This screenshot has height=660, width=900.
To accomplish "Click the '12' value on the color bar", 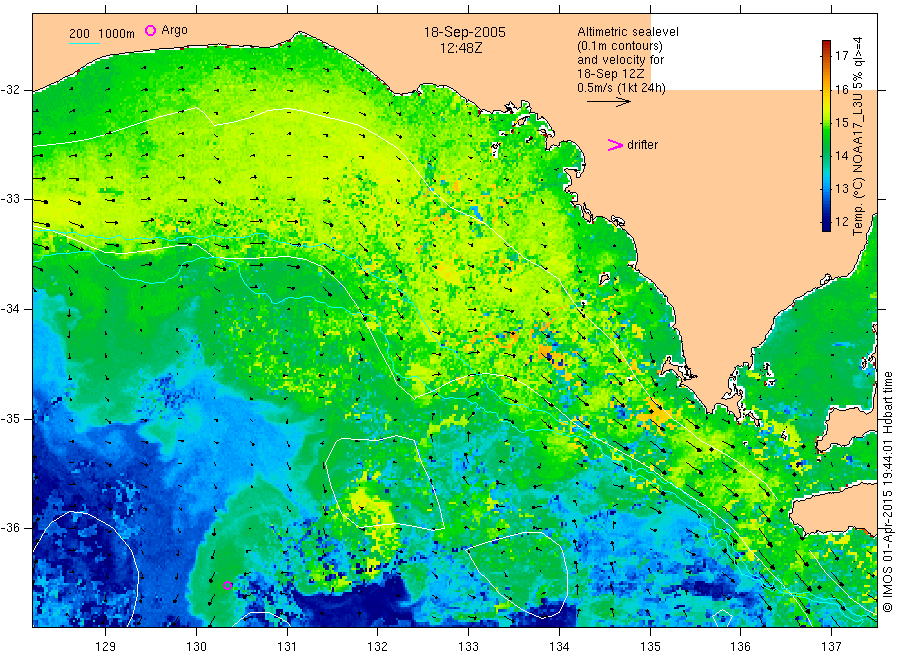I will tap(841, 222).
